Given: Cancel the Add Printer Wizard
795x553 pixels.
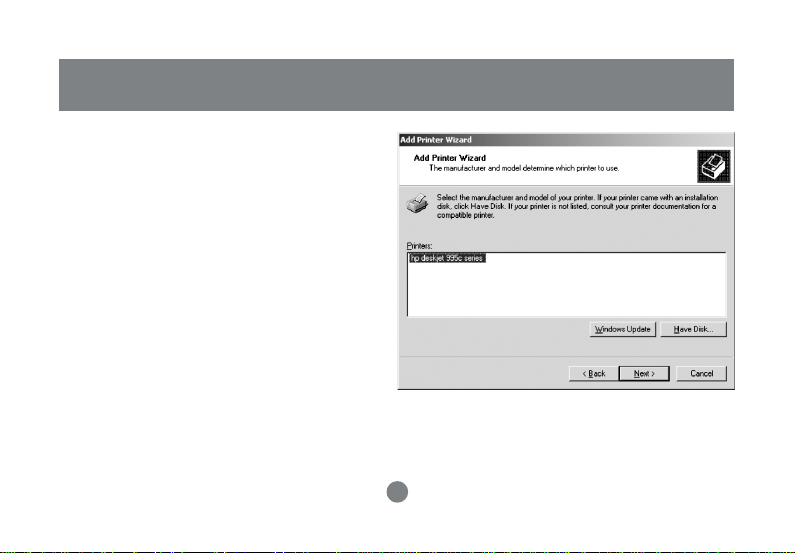Looking at the screenshot, I should (701, 374).
